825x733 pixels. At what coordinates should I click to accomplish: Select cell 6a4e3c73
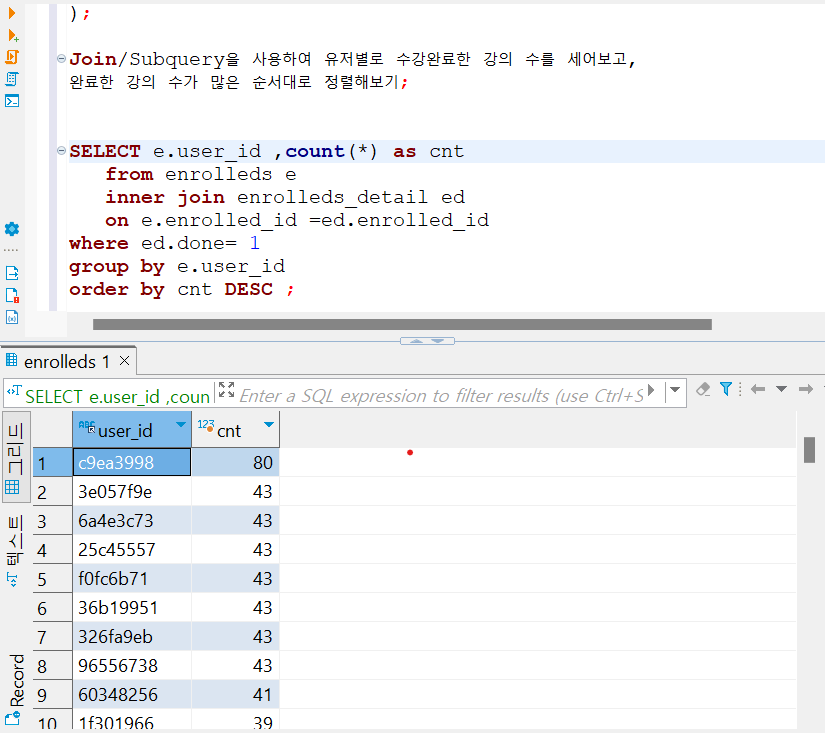coord(132,520)
